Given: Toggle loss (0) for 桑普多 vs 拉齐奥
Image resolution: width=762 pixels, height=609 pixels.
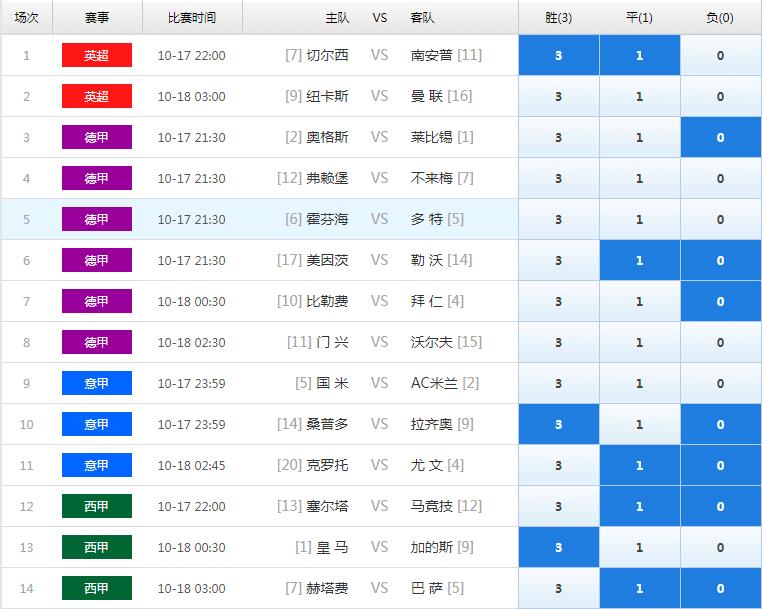Looking at the screenshot, I should [x=721, y=424].
